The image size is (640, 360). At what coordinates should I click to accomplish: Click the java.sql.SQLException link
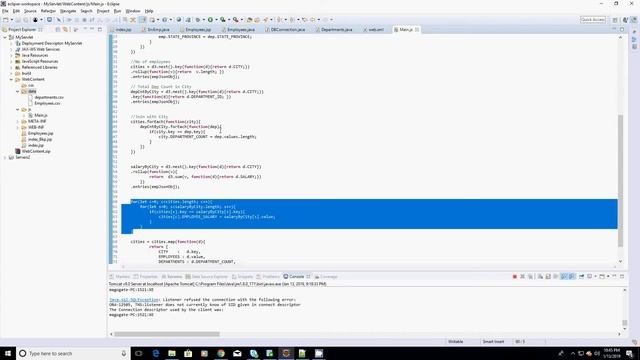pos(134,300)
